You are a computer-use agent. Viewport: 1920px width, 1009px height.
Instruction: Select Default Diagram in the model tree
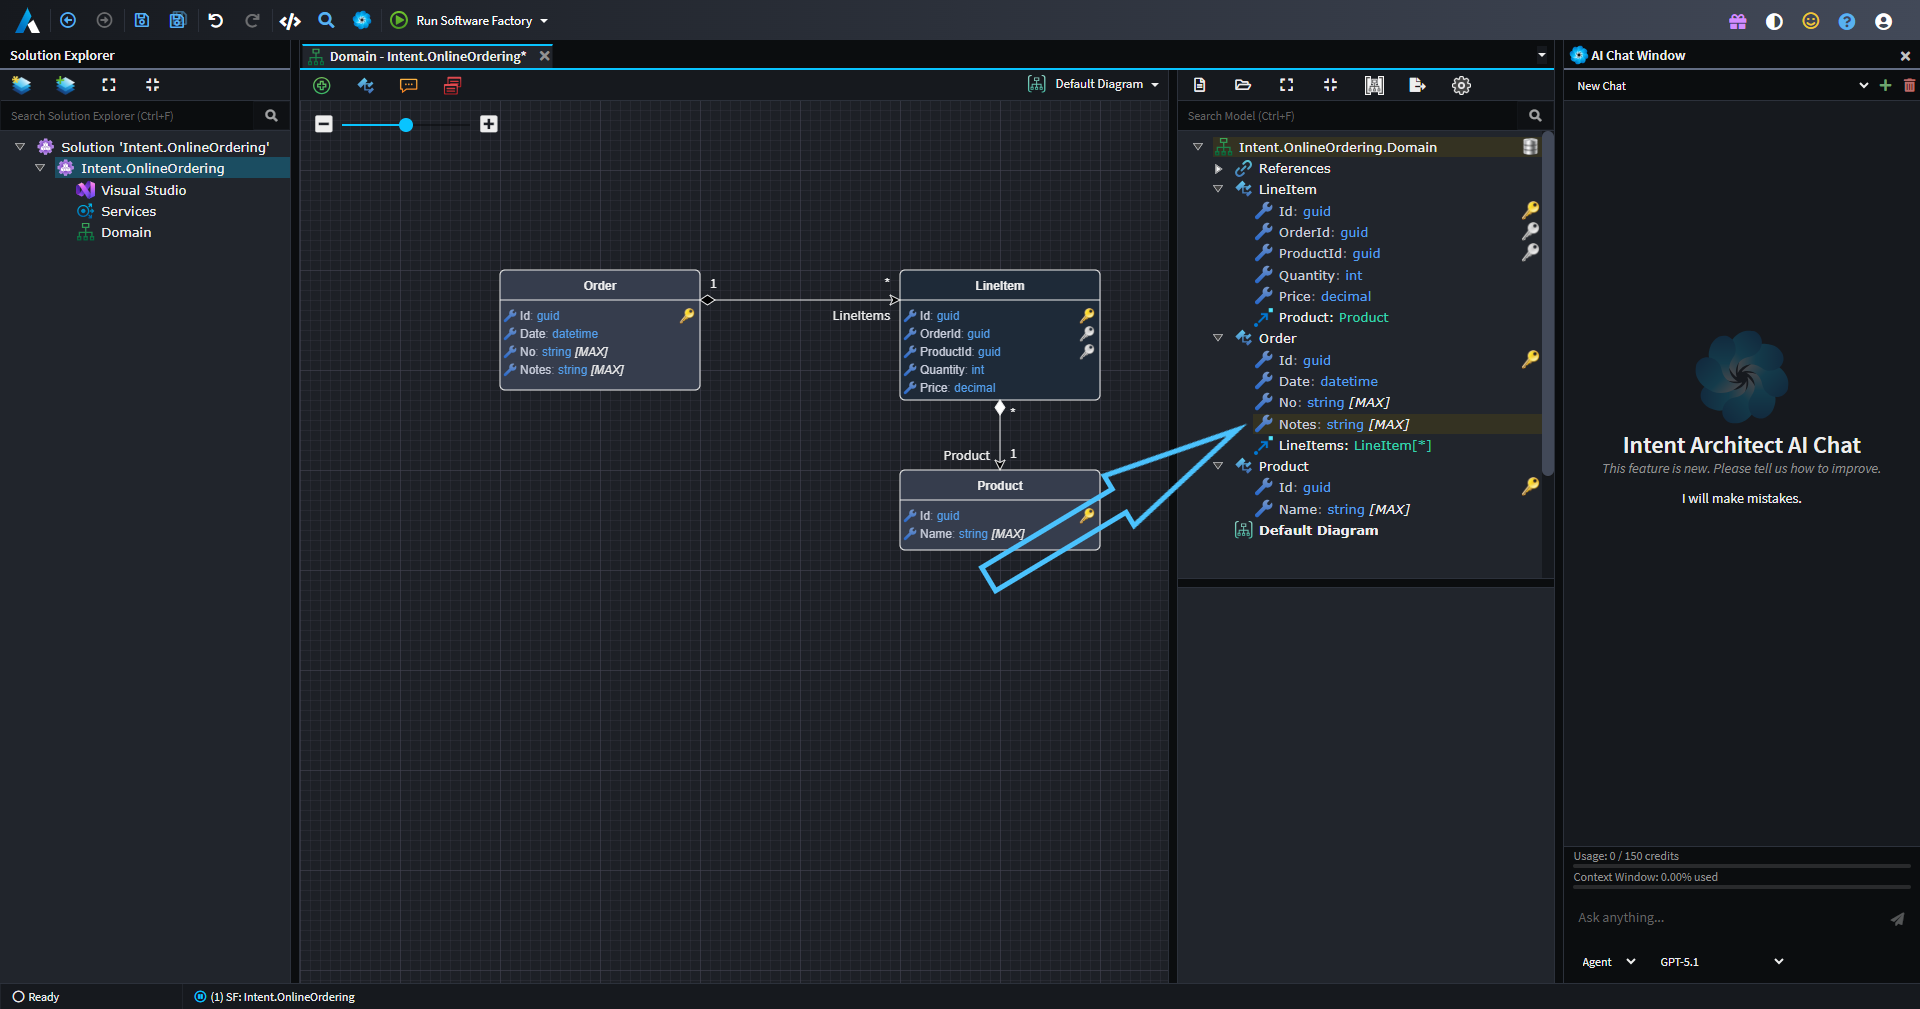click(1318, 530)
